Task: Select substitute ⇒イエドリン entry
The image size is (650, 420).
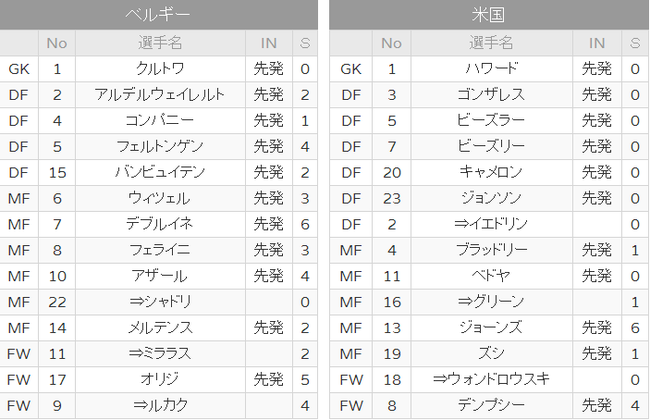Action: click(x=492, y=224)
